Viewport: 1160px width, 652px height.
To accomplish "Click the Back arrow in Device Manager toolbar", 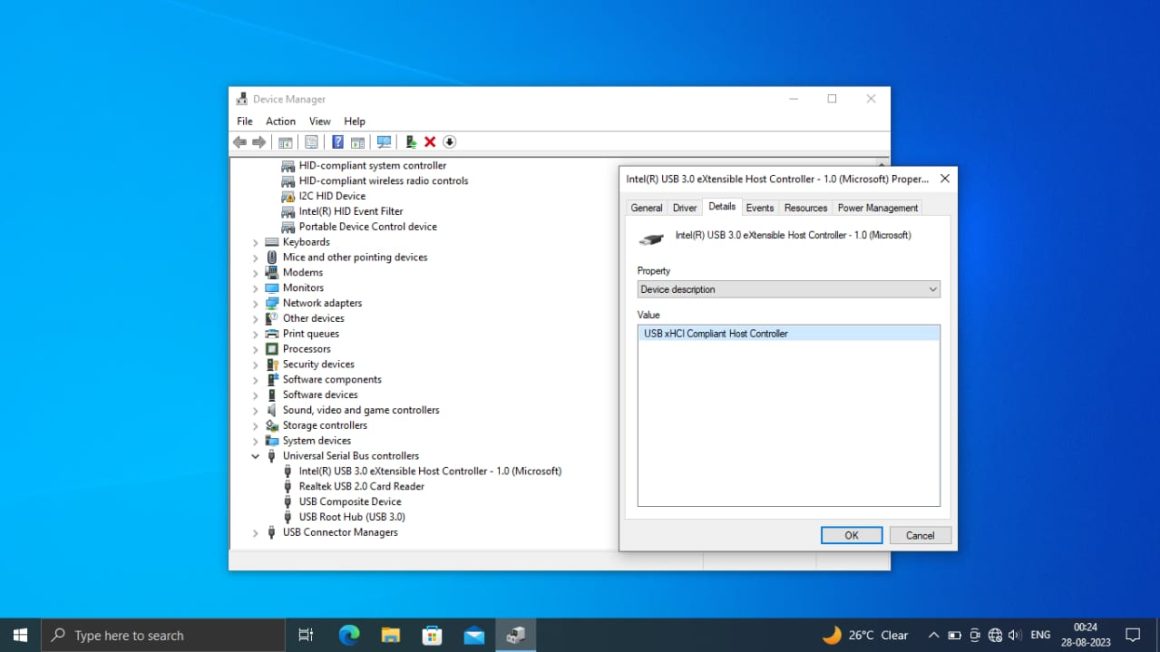I will [240, 142].
